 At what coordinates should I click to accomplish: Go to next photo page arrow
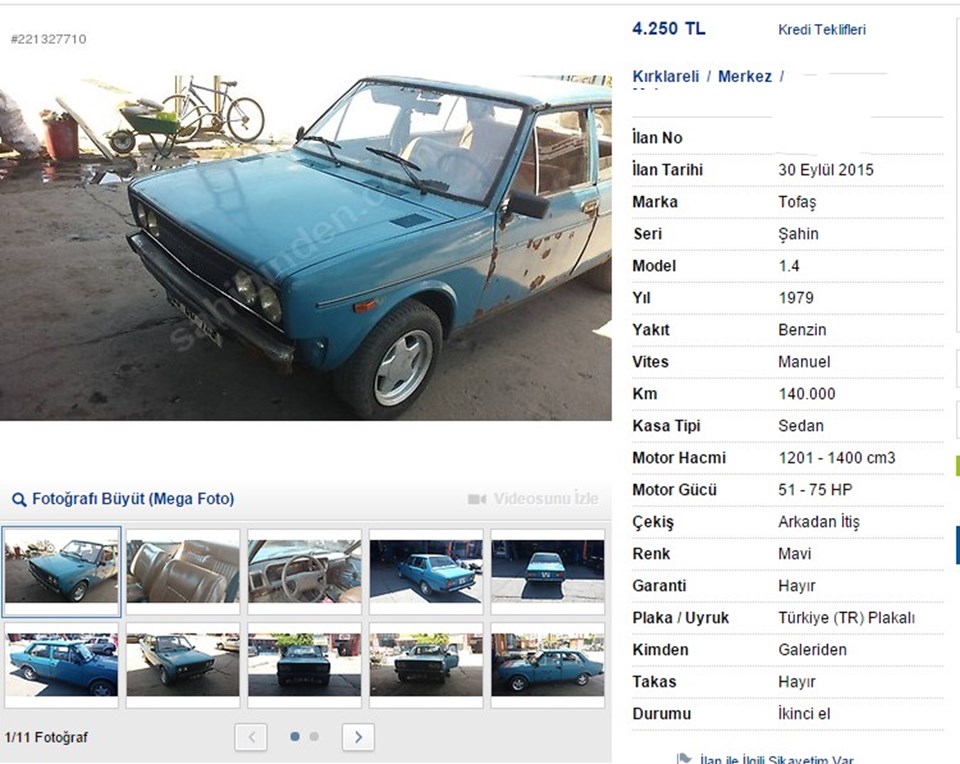(358, 737)
